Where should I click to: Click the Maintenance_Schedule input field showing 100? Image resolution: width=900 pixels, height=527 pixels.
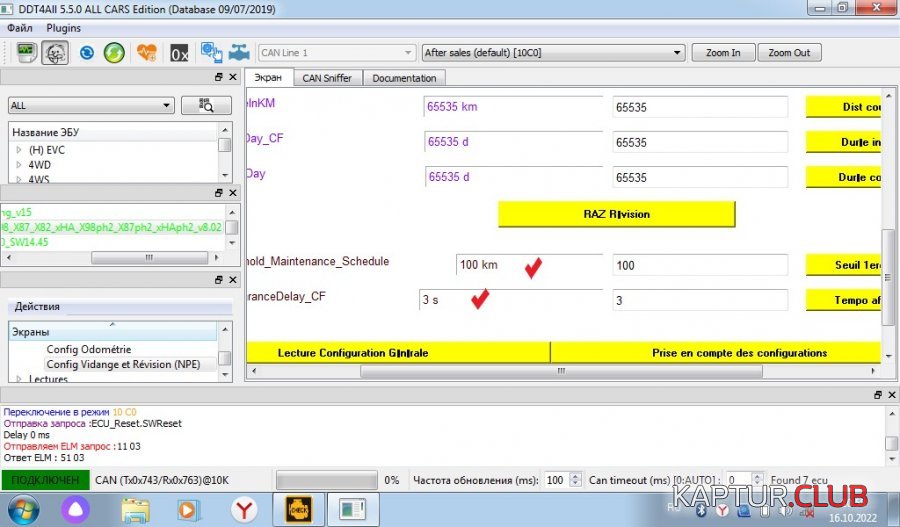tap(700, 265)
